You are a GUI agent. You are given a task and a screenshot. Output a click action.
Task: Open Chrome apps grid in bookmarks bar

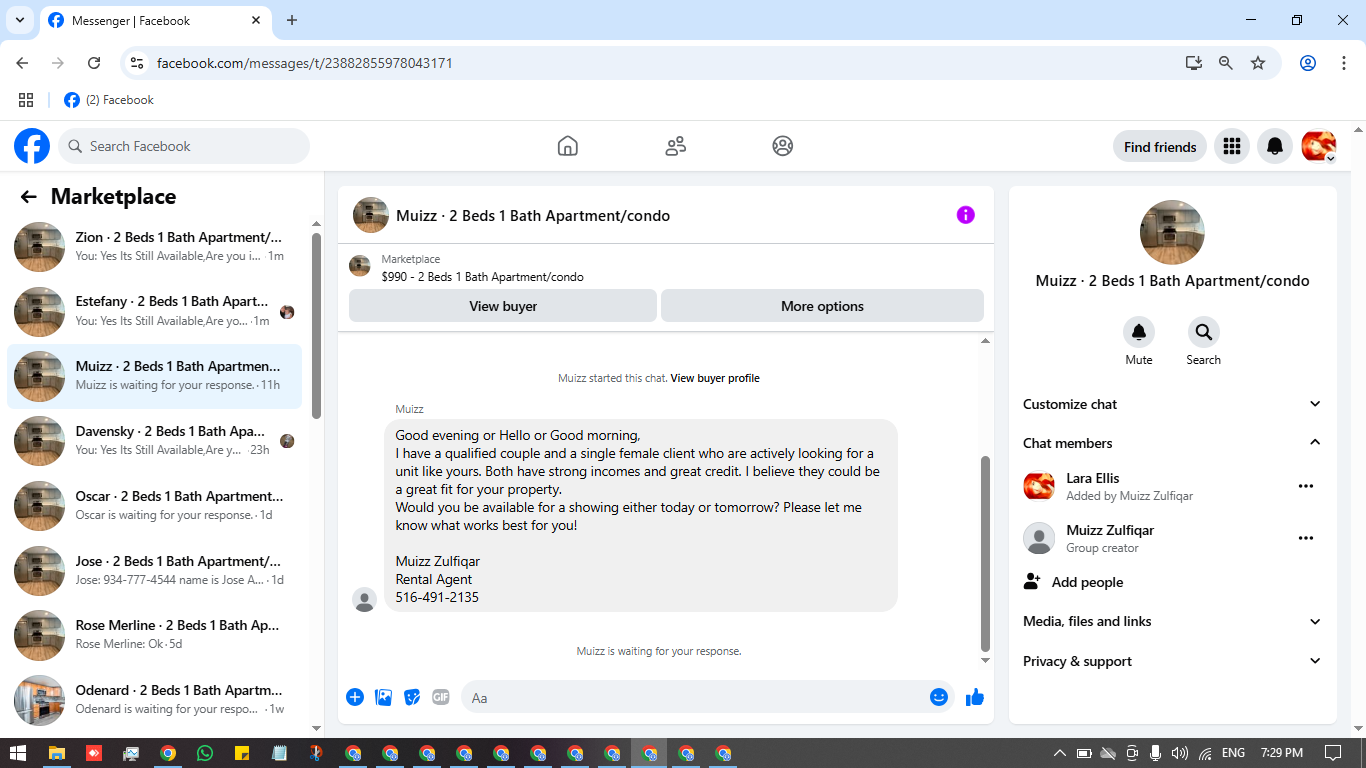pos(26,100)
